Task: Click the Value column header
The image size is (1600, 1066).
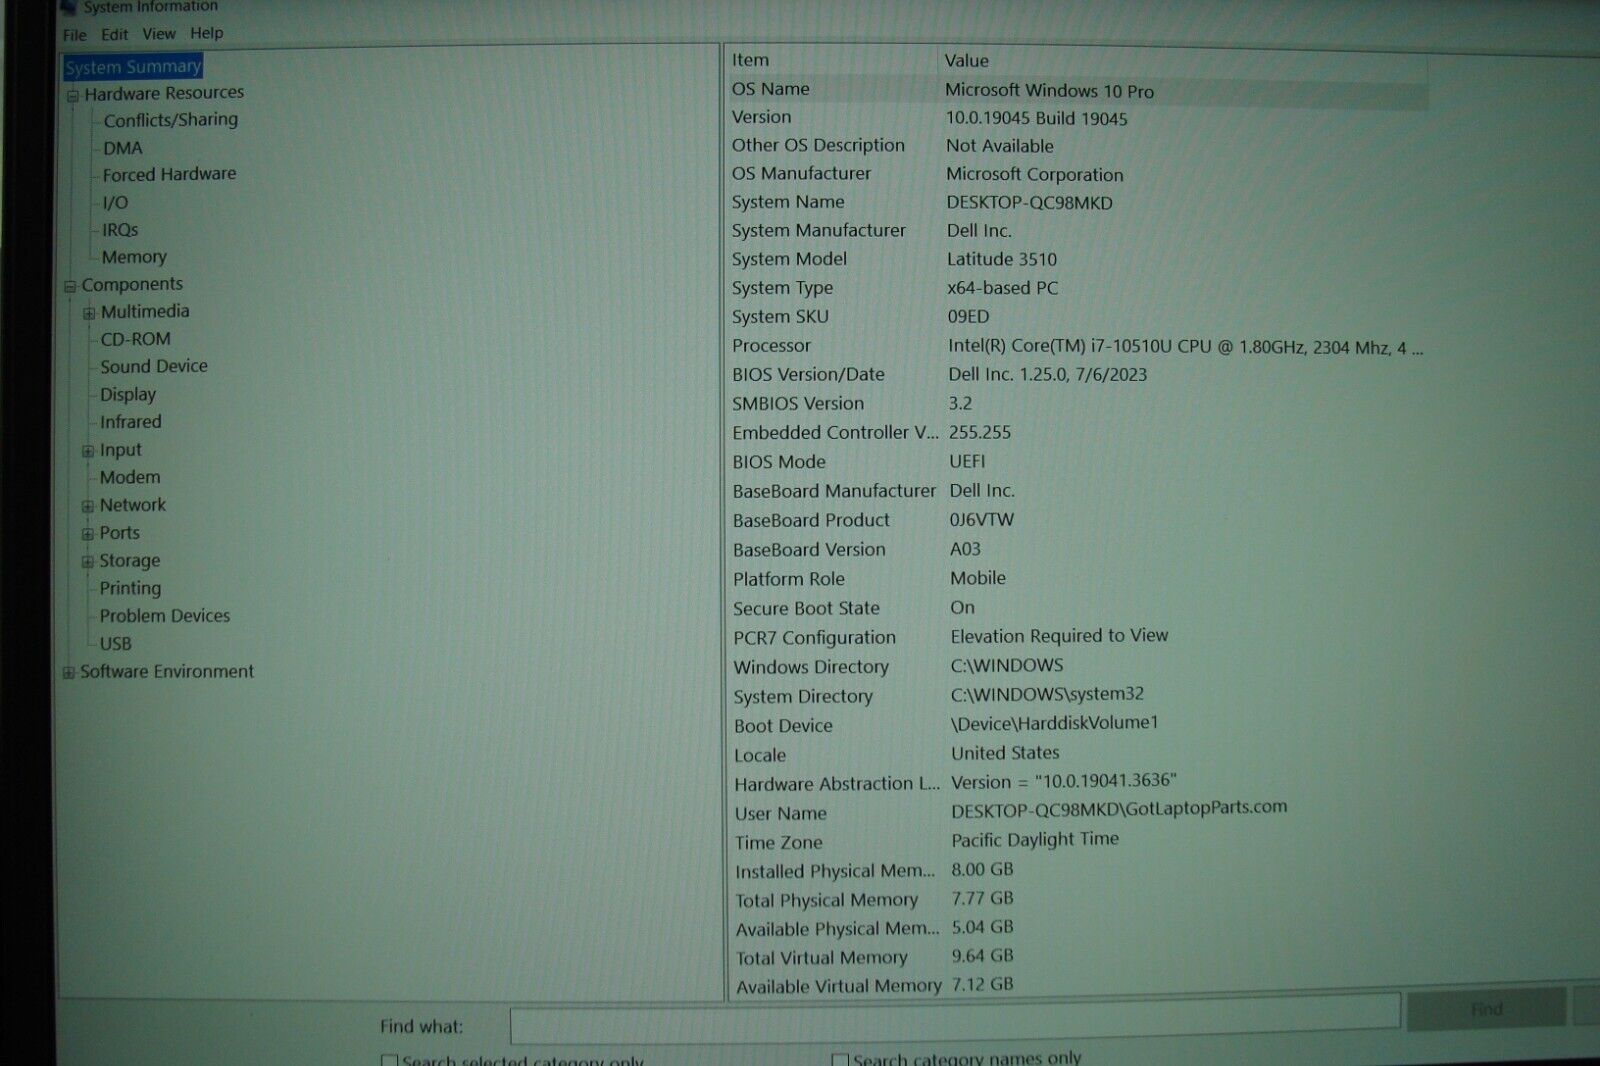Action: point(1183,61)
